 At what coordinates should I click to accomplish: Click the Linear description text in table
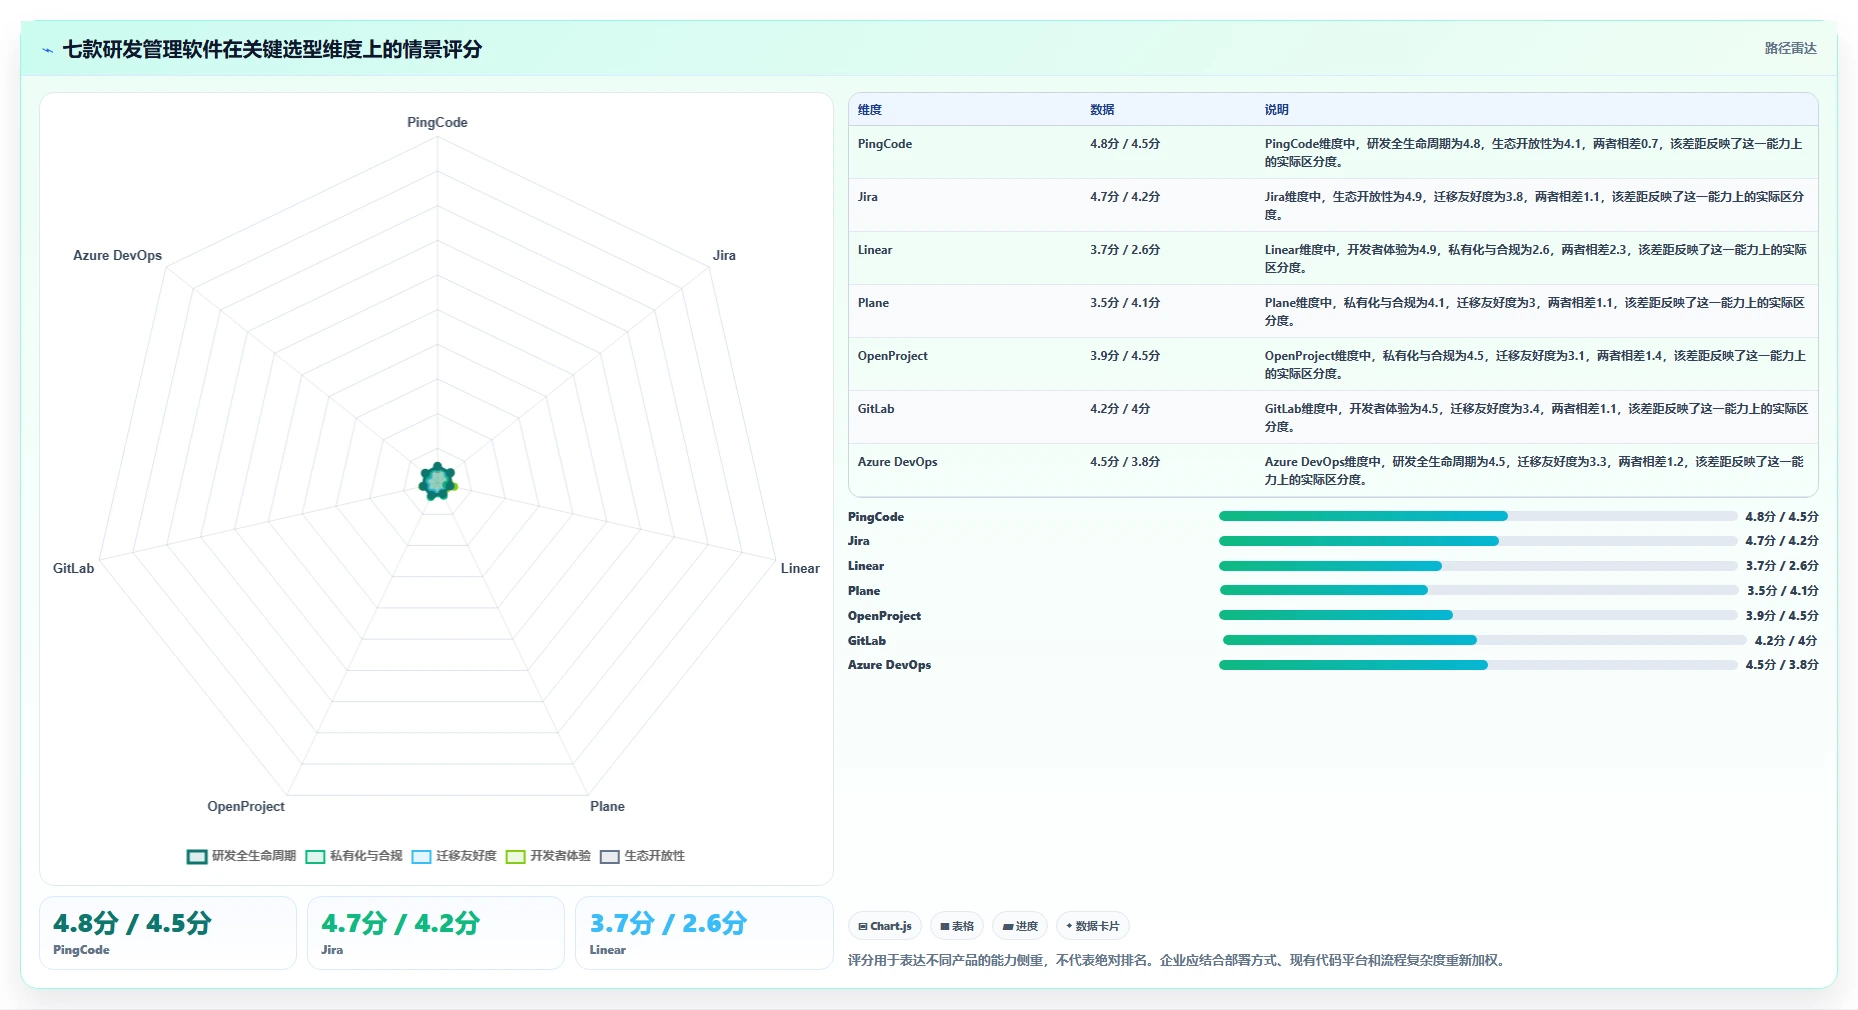(1535, 259)
